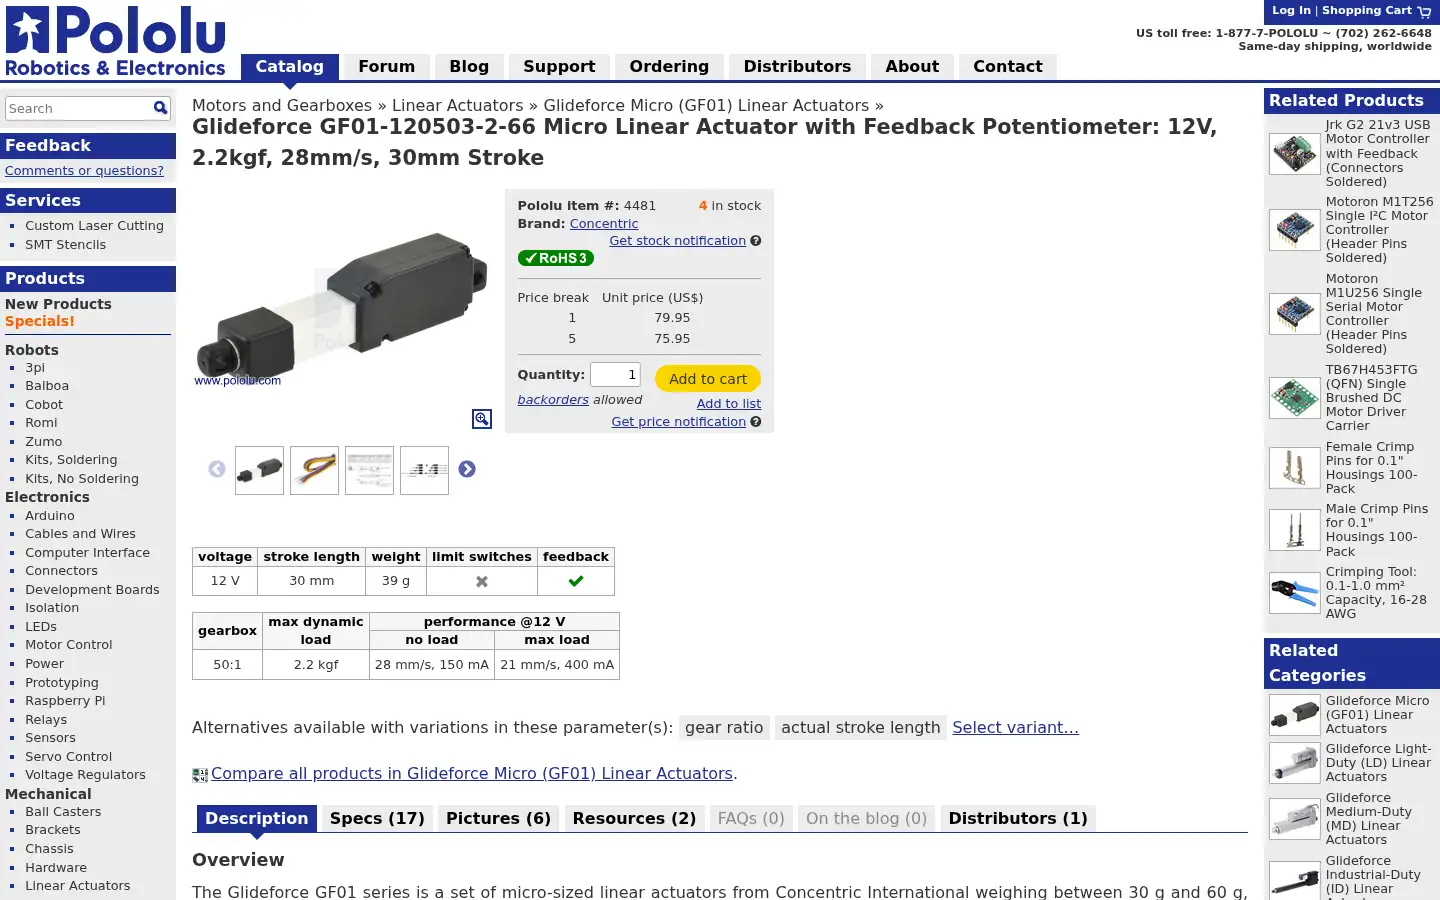Open the Blog nav tab
This screenshot has height=900, width=1440.
tap(469, 66)
